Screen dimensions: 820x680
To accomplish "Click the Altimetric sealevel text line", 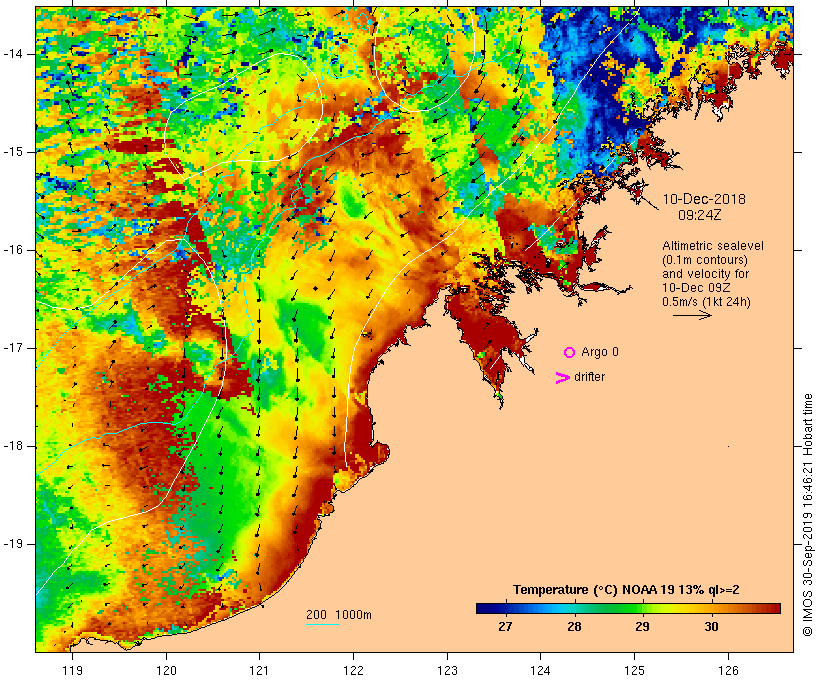I will click(713, 246).
